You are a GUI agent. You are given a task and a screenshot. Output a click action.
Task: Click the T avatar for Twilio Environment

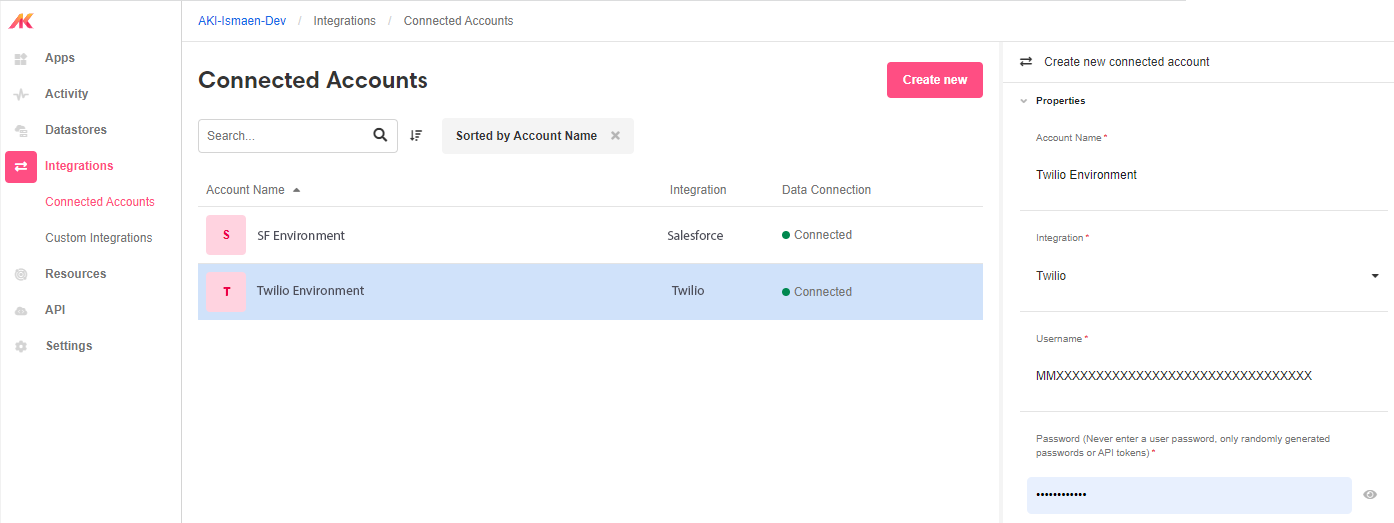pos(226,291)
